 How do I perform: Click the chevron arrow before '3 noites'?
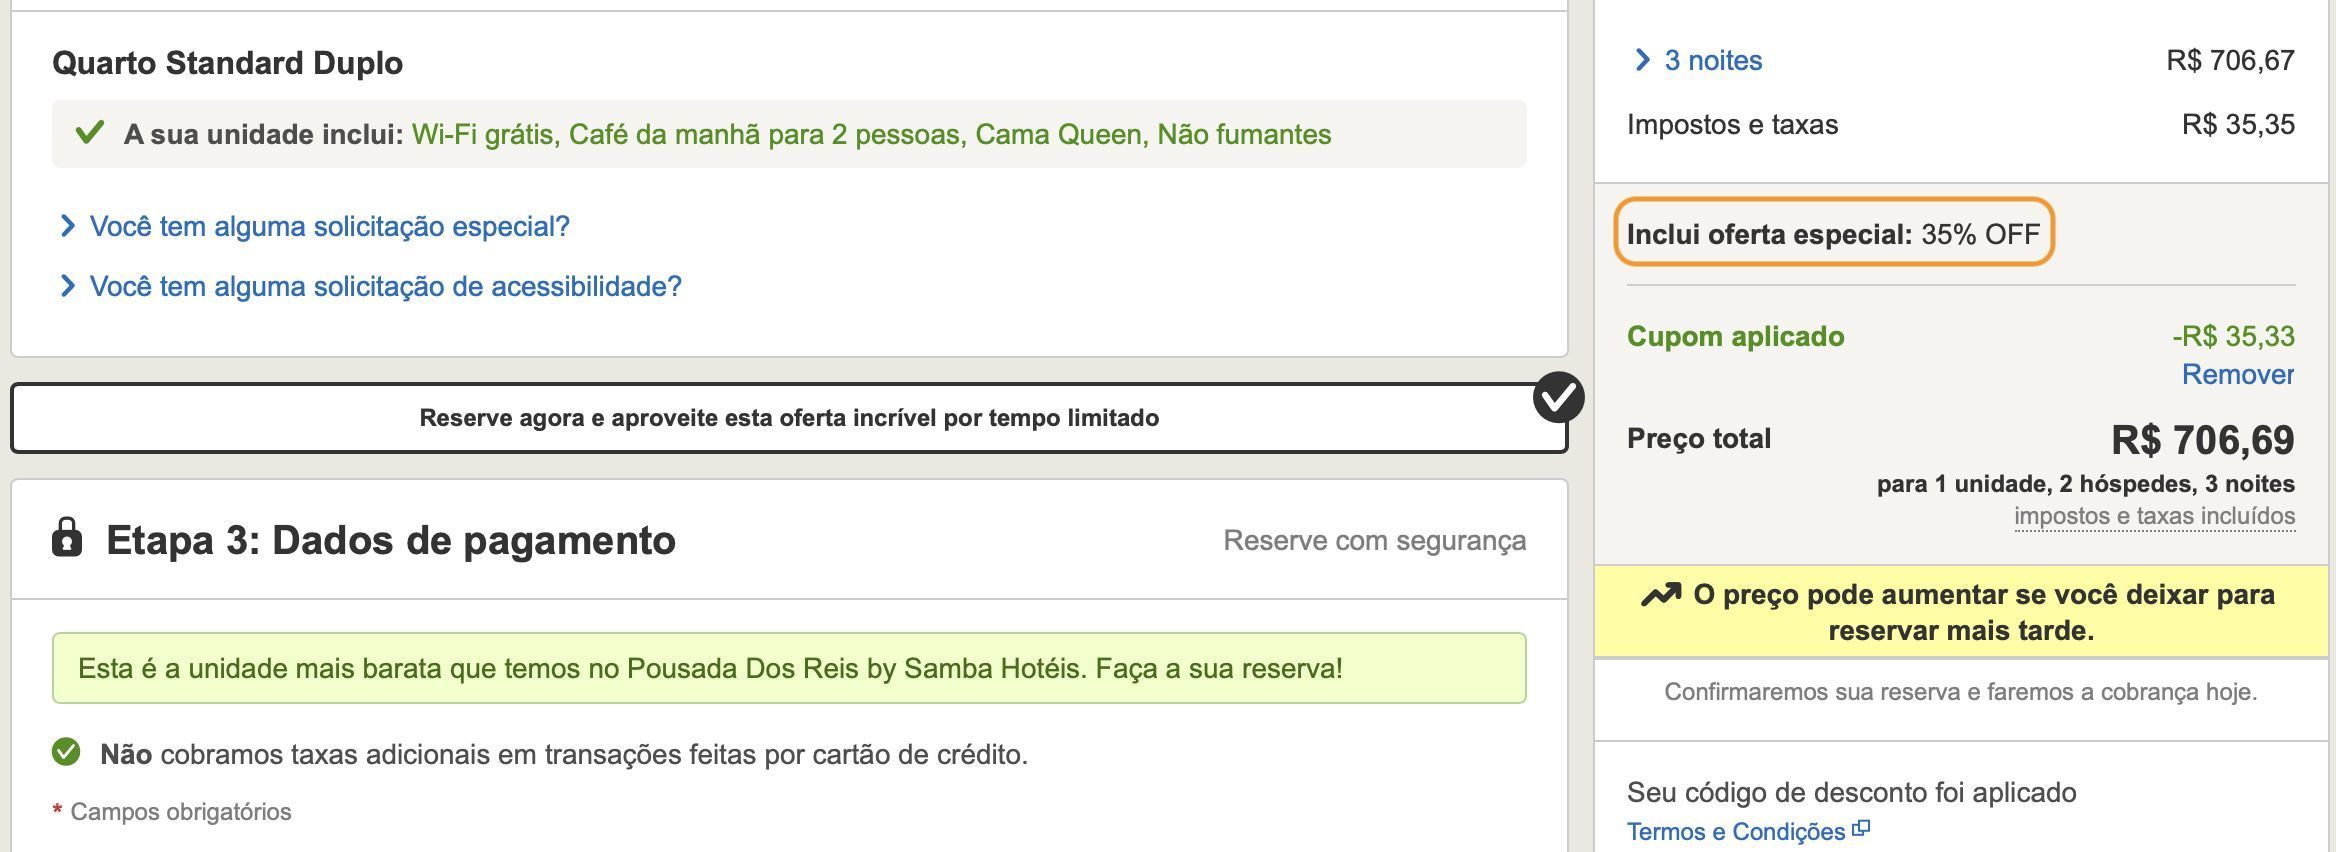point(1641,60)
